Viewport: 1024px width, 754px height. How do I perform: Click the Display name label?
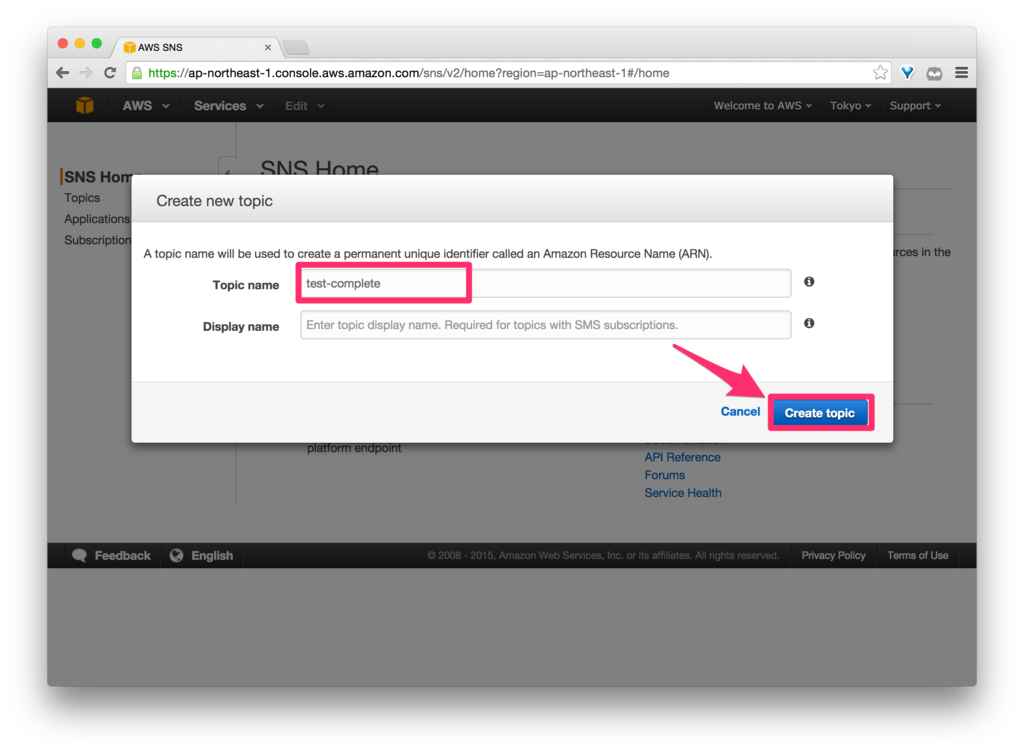coord(241,326)
